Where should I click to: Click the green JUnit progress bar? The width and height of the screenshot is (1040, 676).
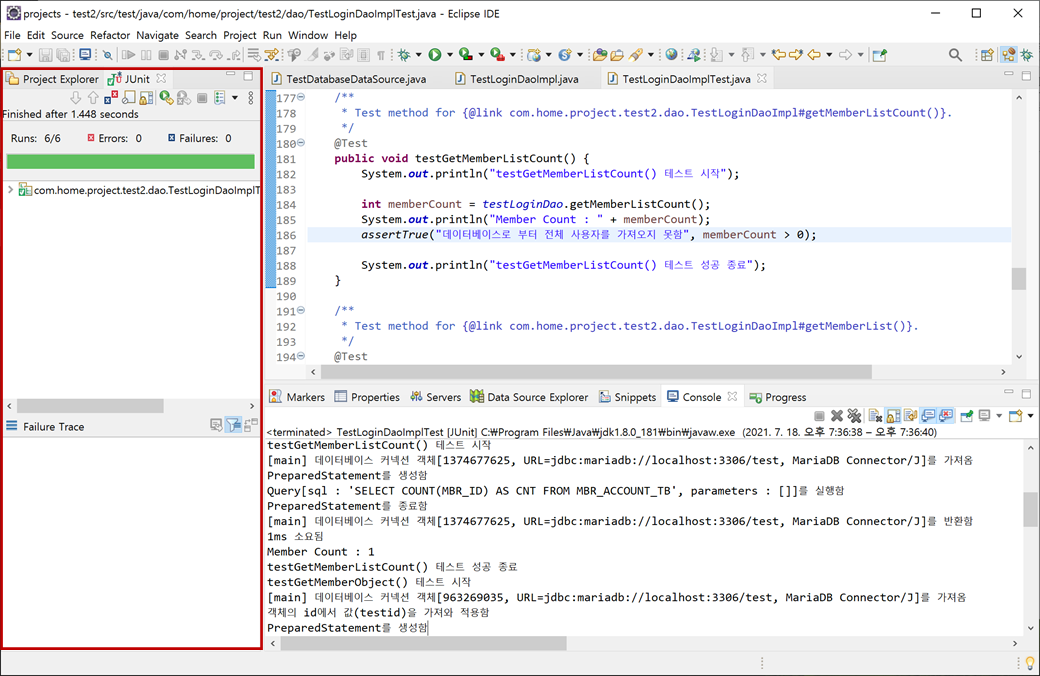131,161
